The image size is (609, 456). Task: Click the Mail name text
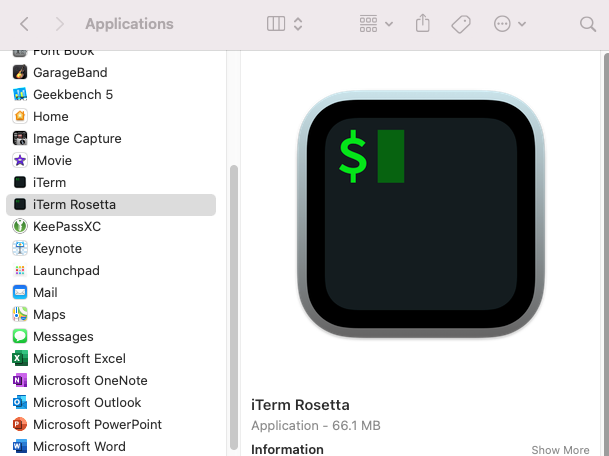(x=45, y=292)
